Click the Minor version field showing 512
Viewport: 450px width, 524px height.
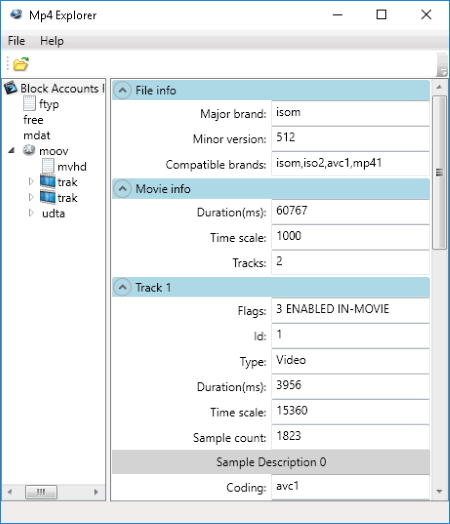350,139
